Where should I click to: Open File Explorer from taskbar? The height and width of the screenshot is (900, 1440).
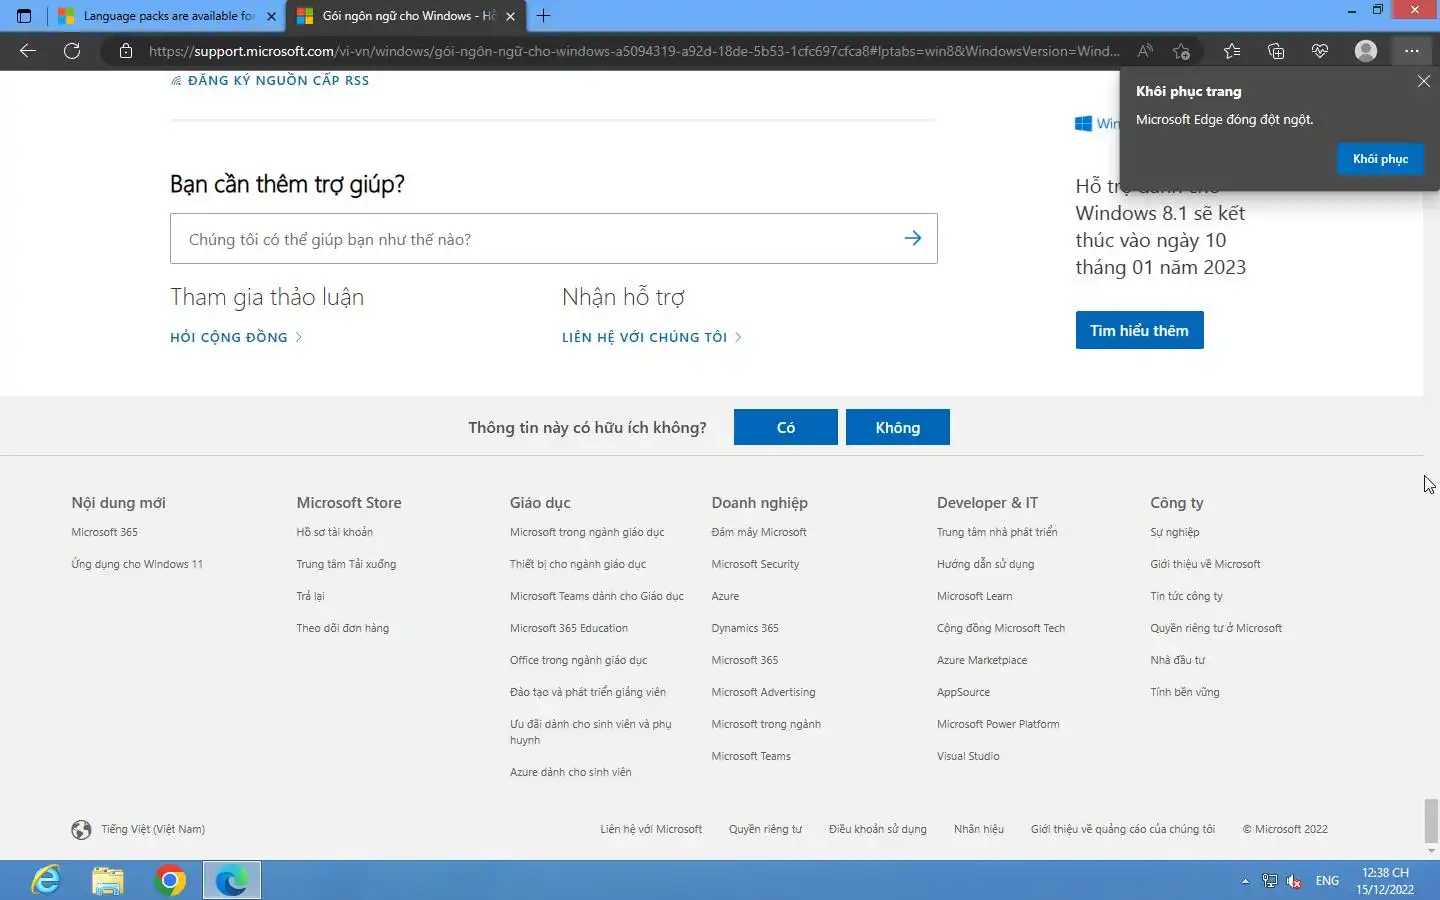(108, 880)
